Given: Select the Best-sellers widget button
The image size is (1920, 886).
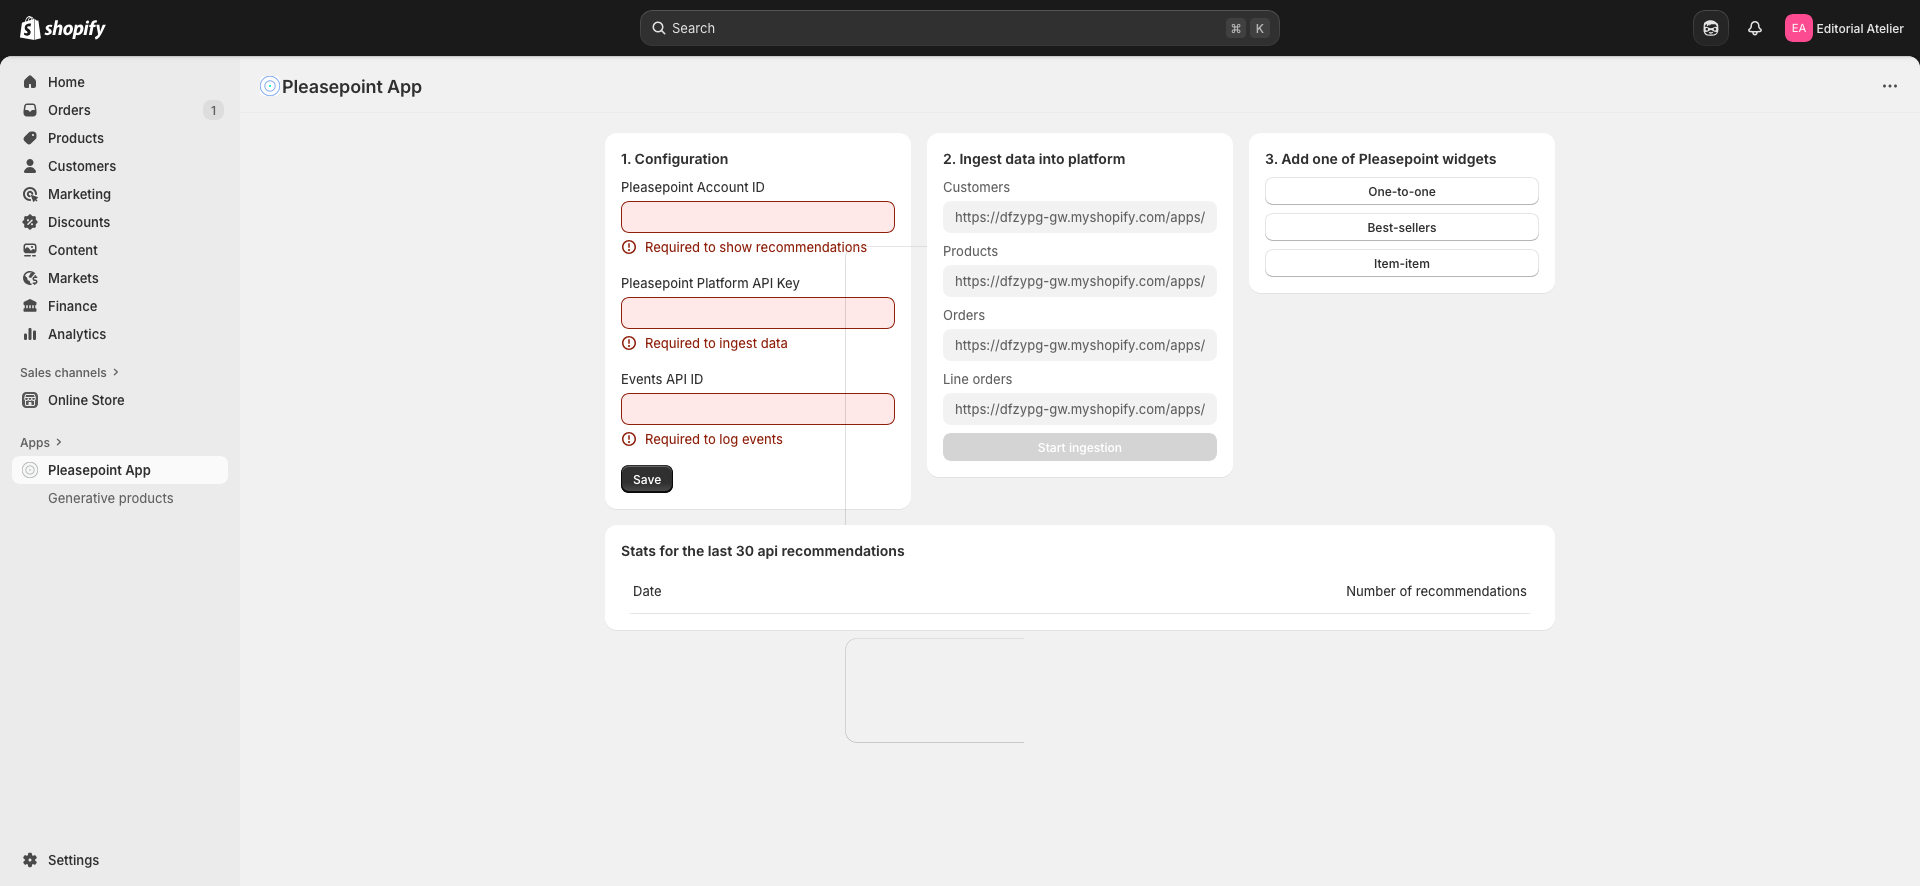Looking at the screenshot, I should pos(1401,227).
